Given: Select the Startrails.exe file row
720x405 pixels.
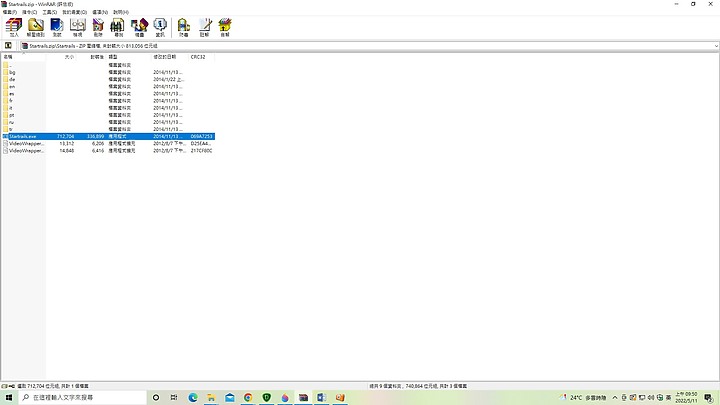Looking at the screenshot, I should pyautogui.click(x=108, y=136).
